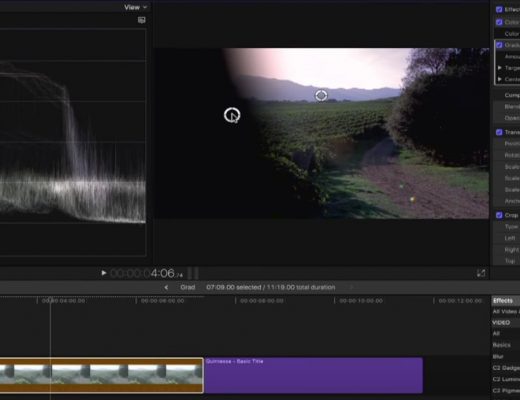Enter full screen playback with expand icon

[x=481, y=273]
